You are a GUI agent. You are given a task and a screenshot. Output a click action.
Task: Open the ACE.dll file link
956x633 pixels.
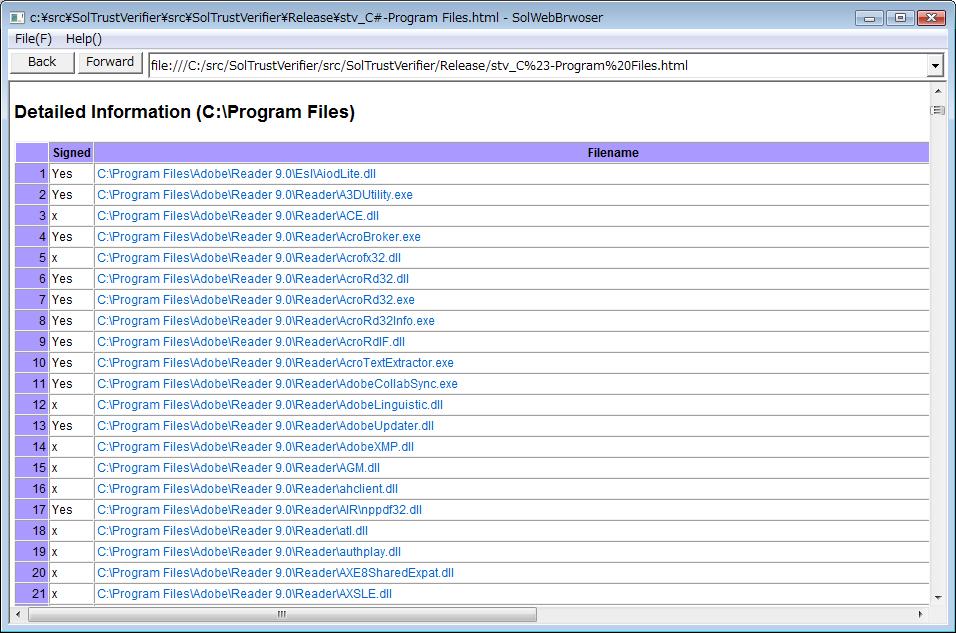tap(238, 216)
